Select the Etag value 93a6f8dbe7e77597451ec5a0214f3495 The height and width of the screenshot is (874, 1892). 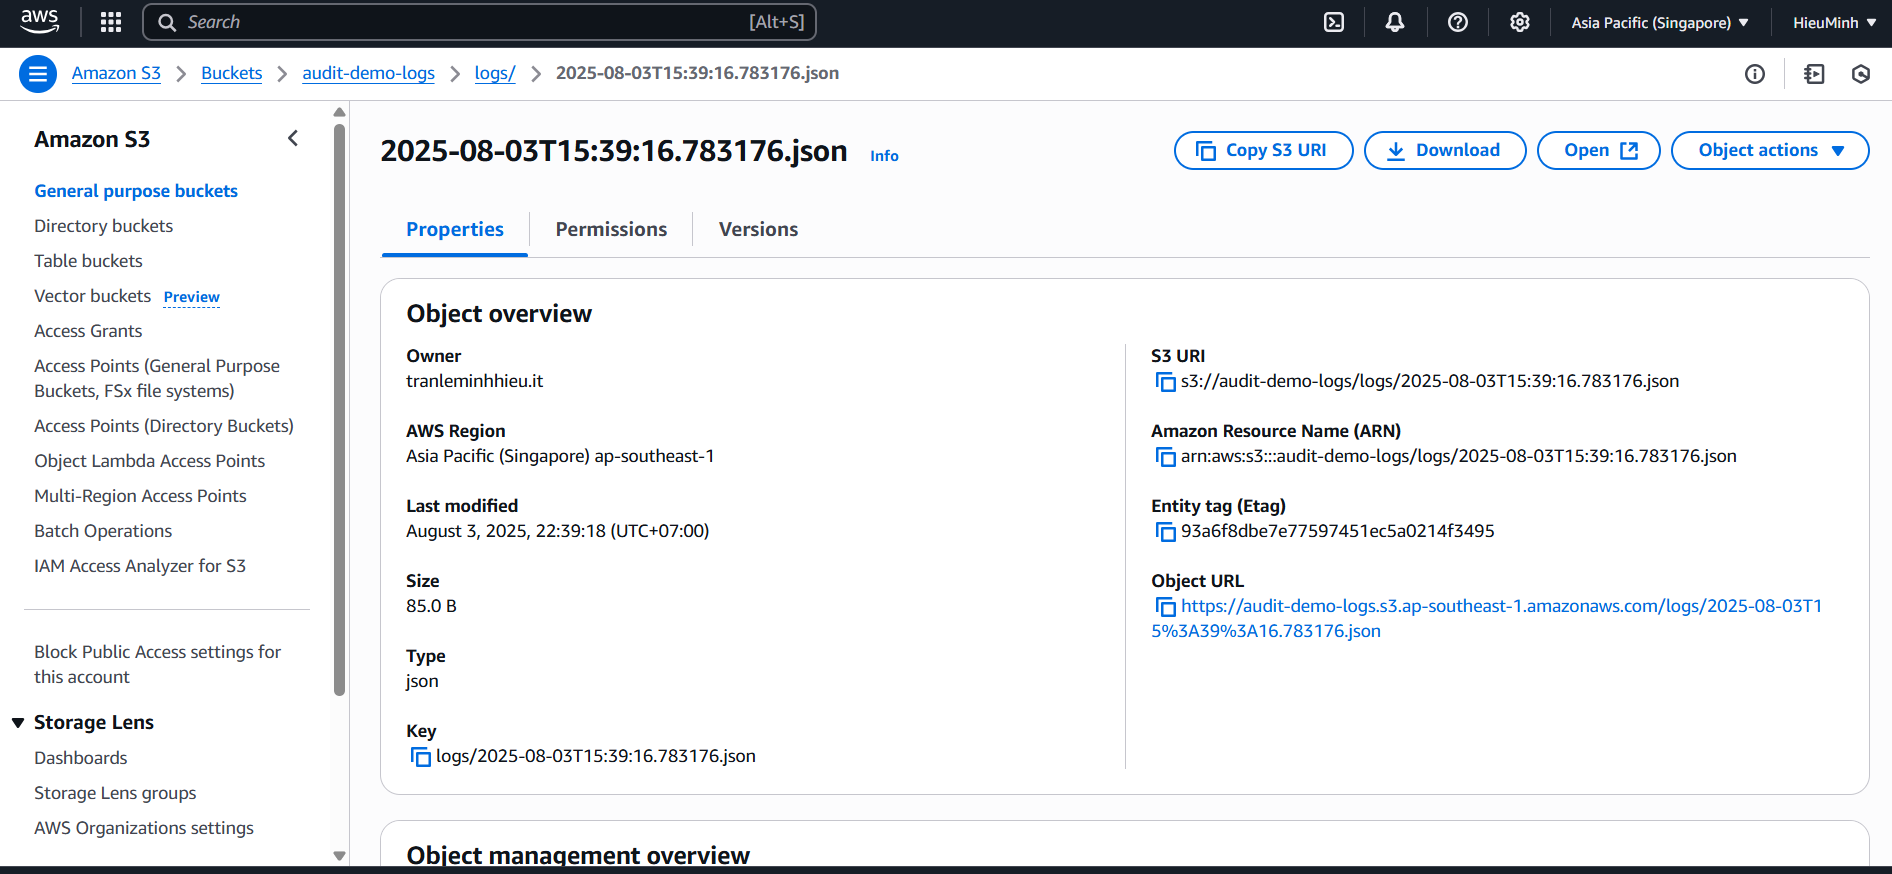click(x=1337, y=531)
